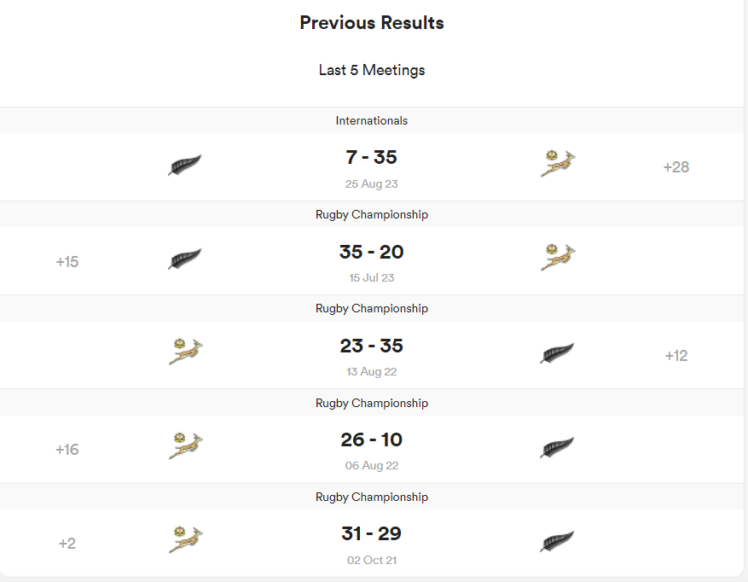Click the Last 5 Meetings label
The image size is (748, 582).
pos(372,70)
